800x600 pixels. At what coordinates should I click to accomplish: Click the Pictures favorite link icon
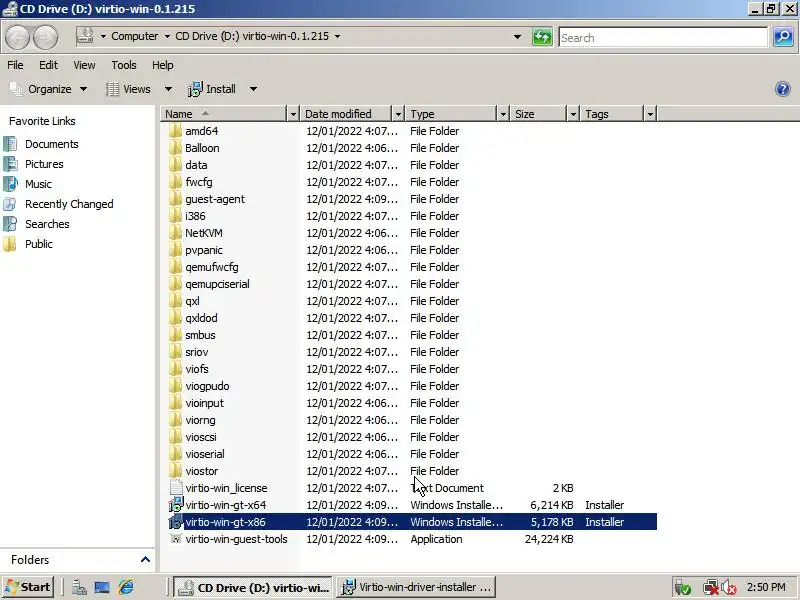[10, 164]
